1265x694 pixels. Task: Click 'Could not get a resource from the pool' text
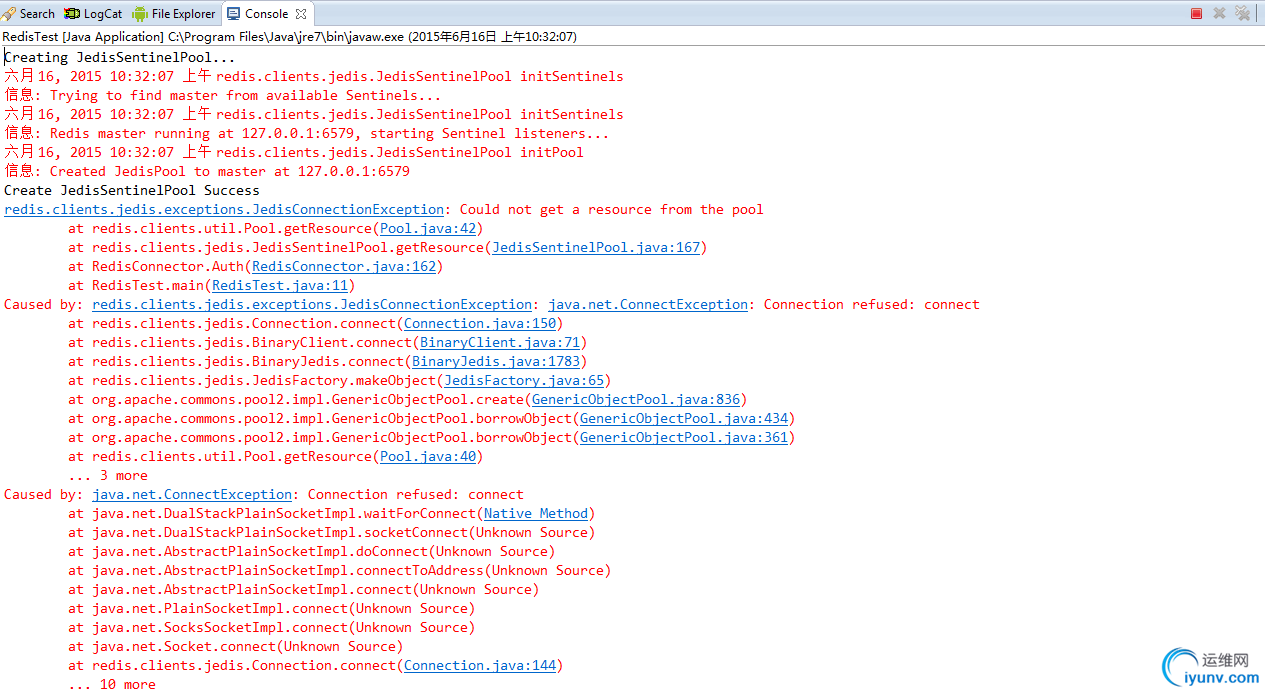point(611,209)
